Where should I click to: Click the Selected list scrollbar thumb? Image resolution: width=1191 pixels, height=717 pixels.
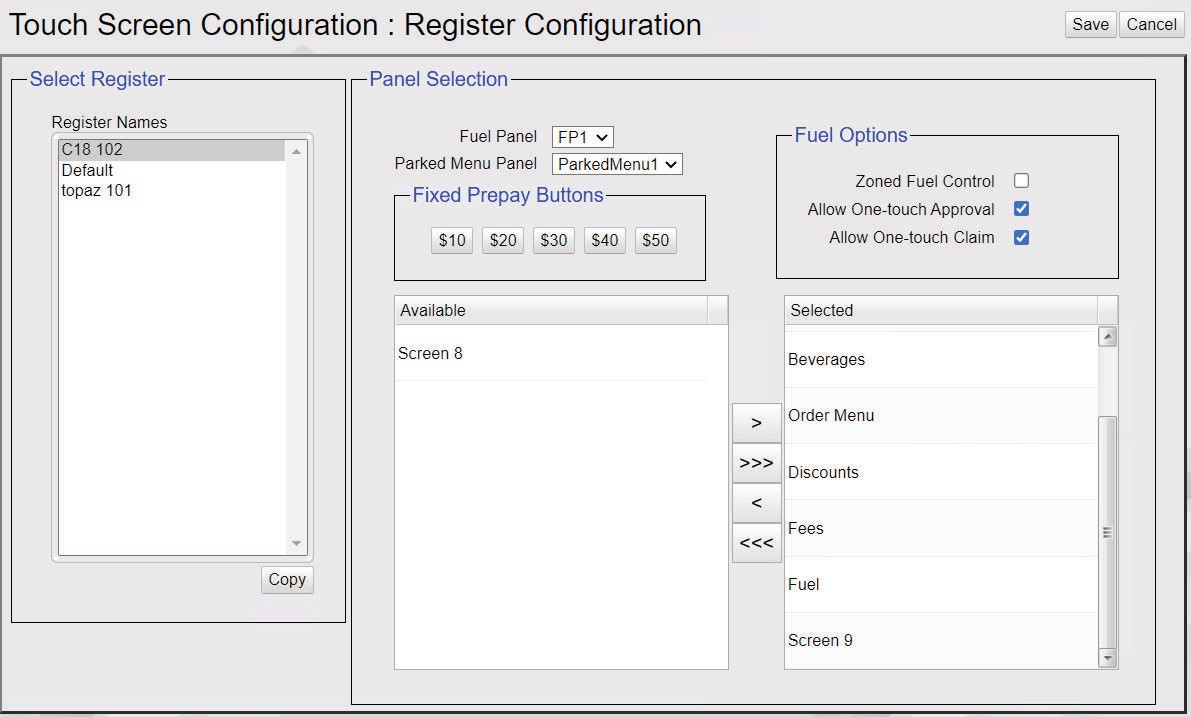coord(1107,532)
